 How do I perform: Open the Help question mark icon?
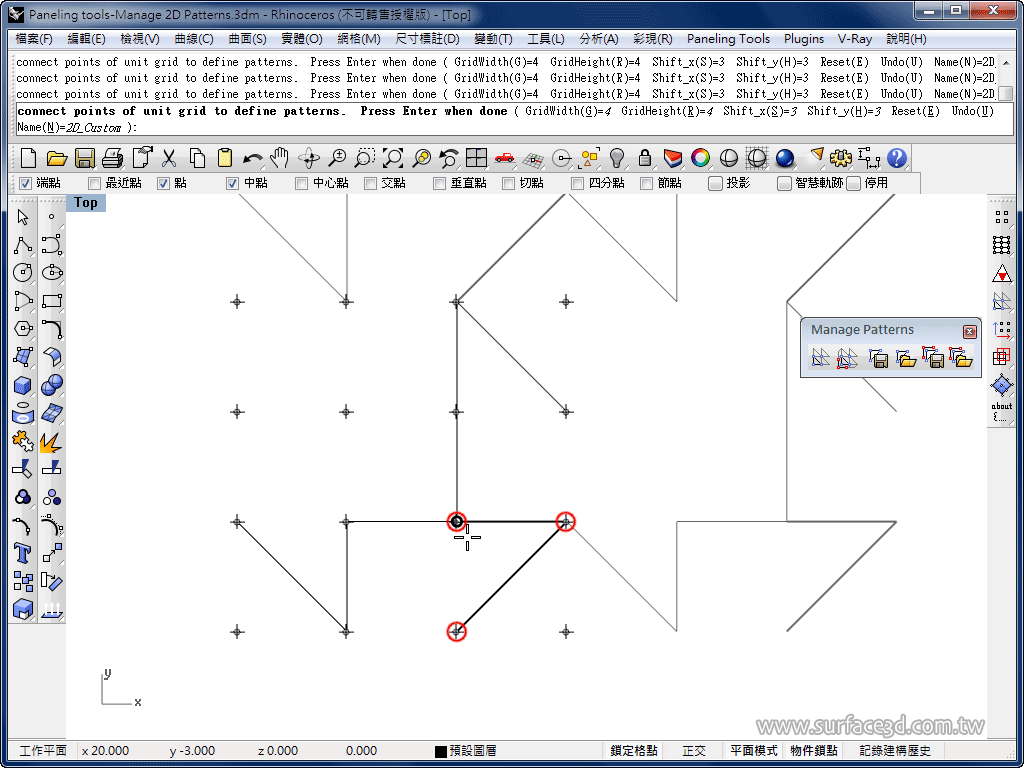[x=897, y=158]
